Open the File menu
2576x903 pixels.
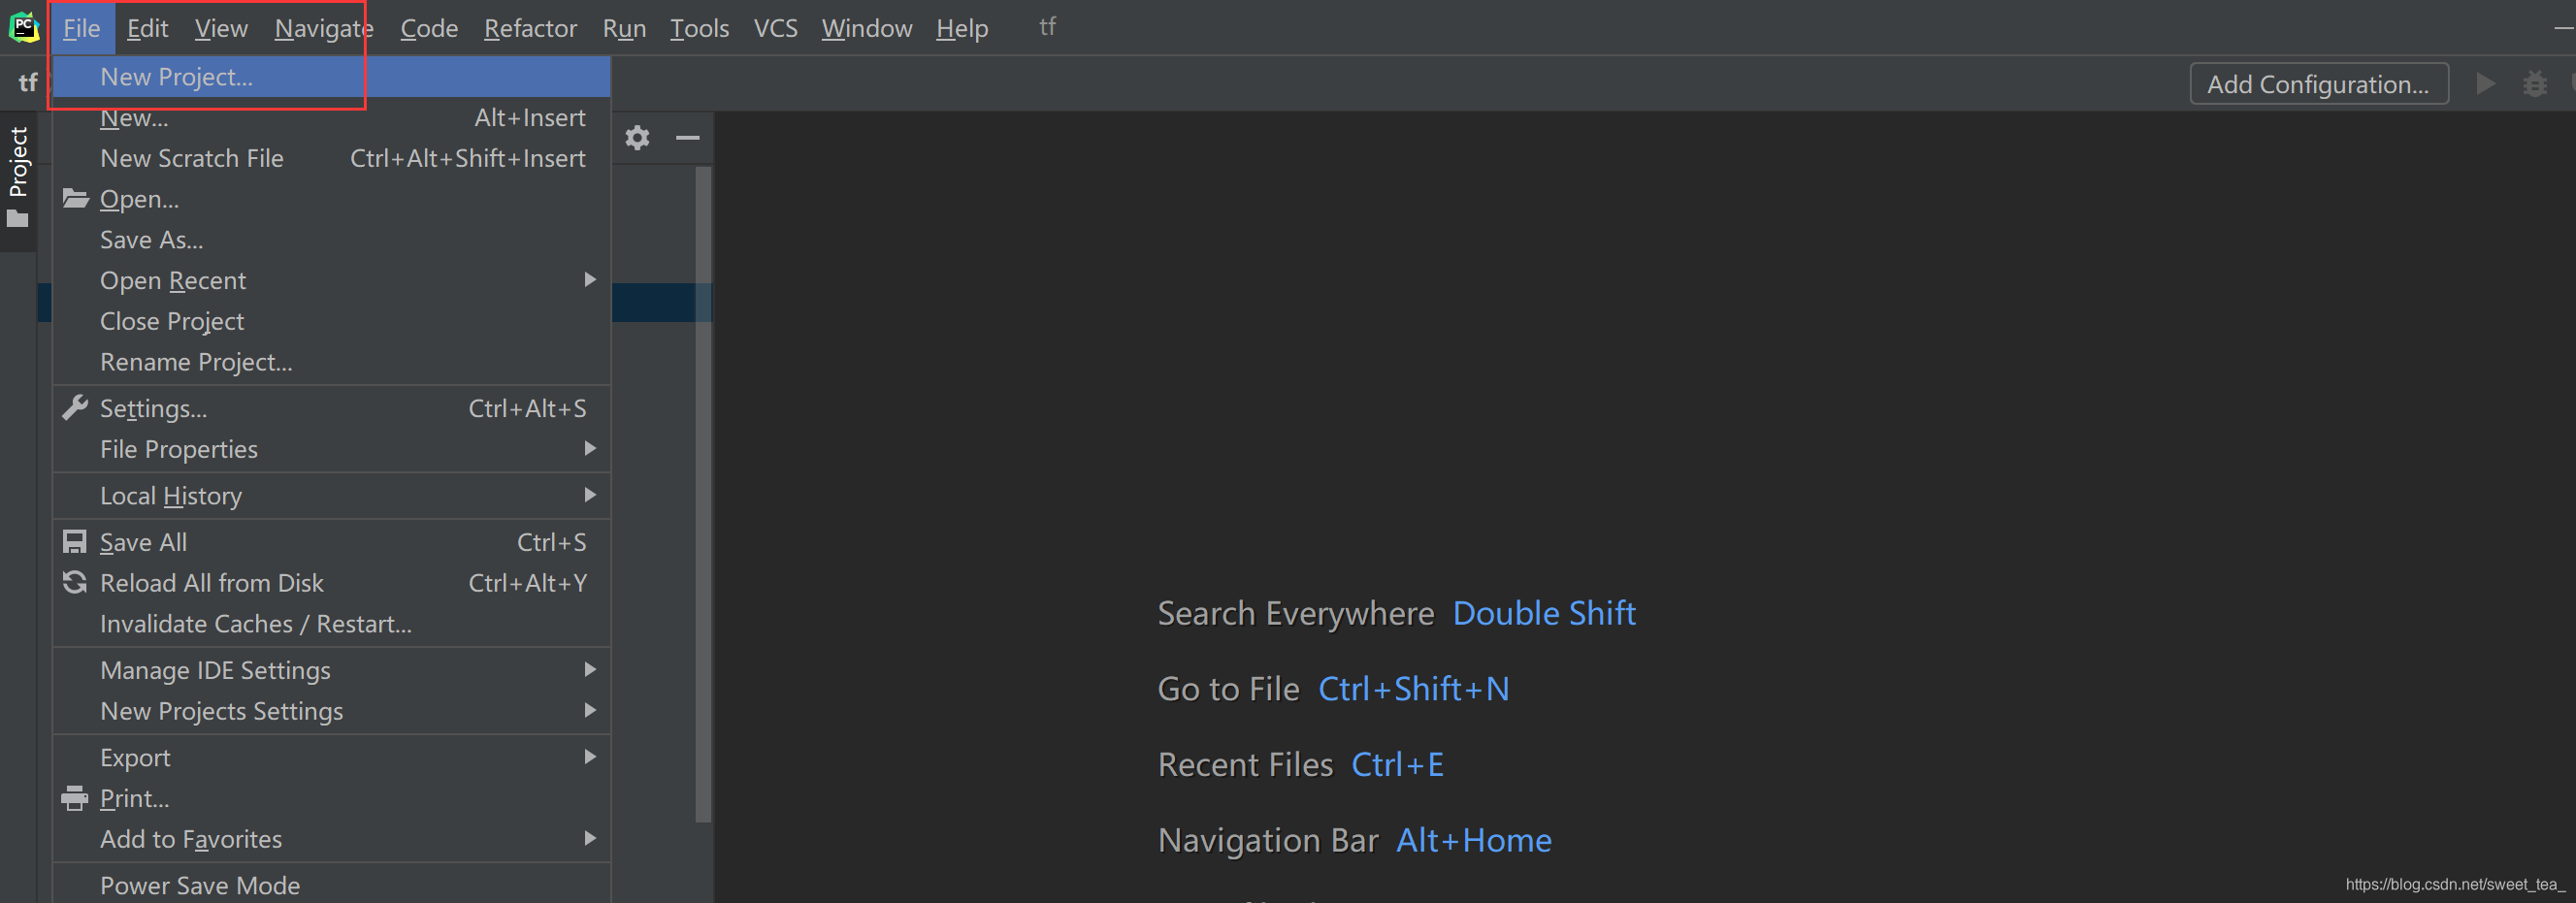[x=82, y=28]
